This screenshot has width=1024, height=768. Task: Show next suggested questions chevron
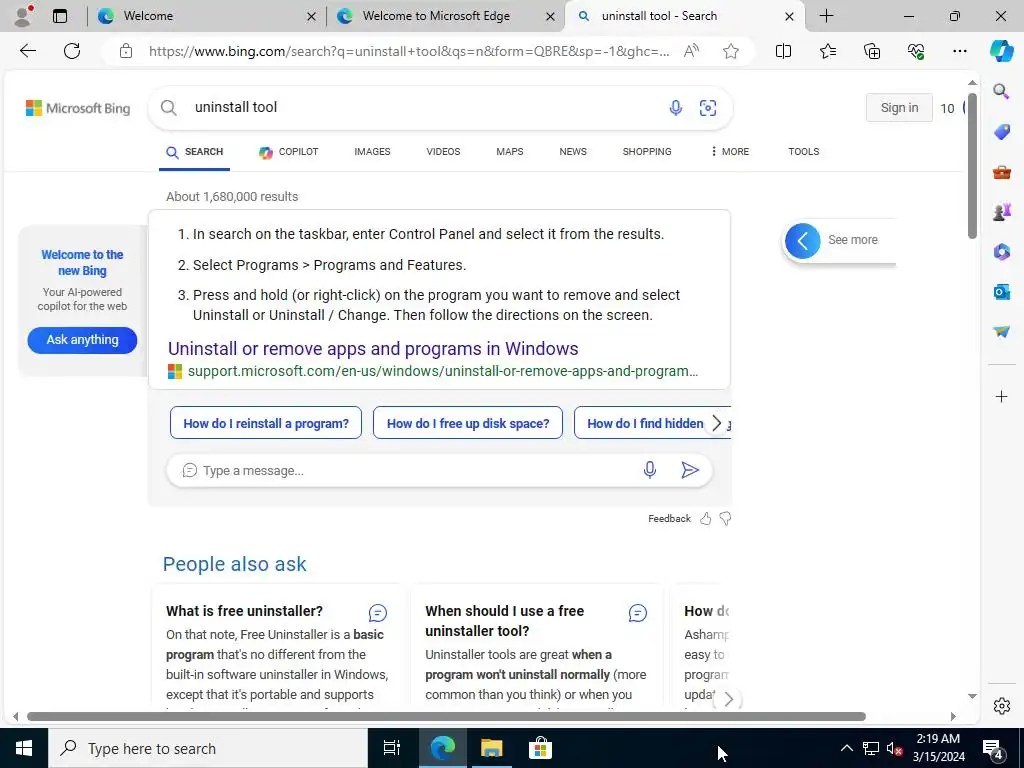[x=716, y=423]
